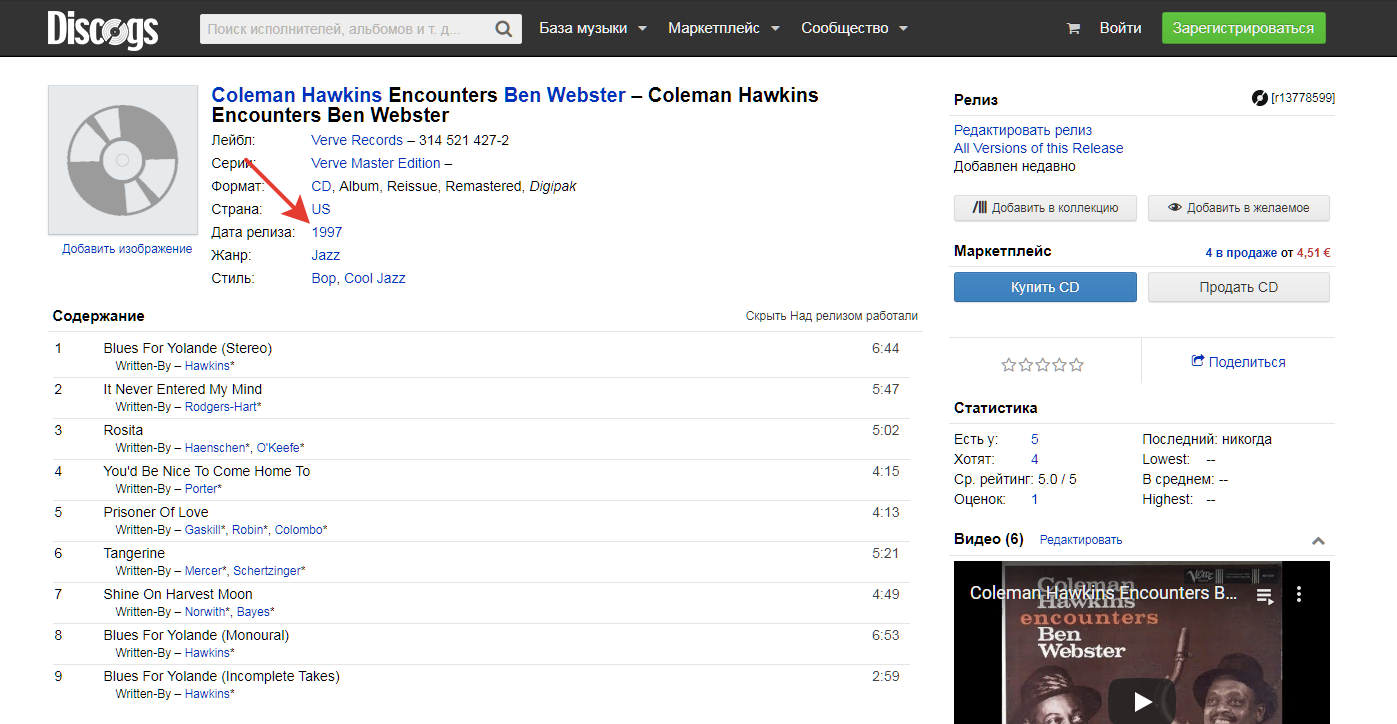
Task: Toggle Скрыть Над релизом работали credits
Action: click(x=832, y=316)
